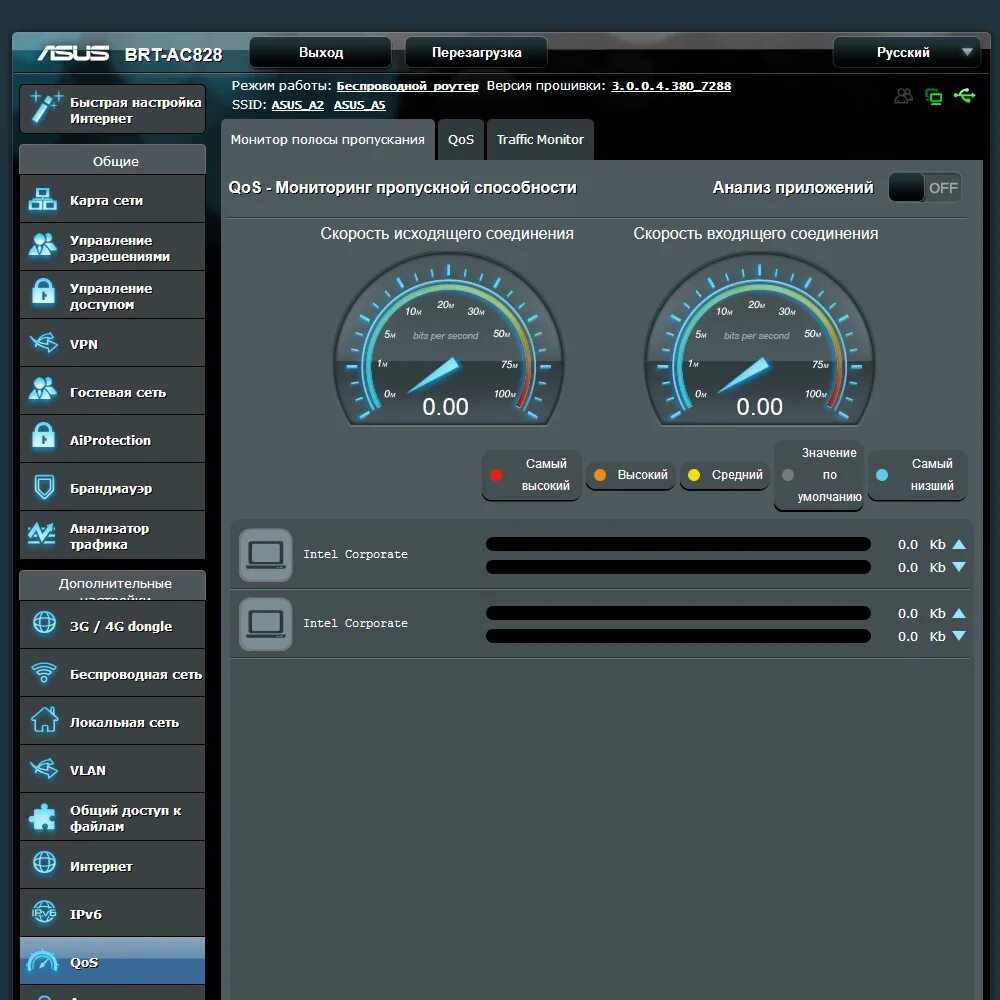1000x1000 pixels.
Task: Click the 3G / 4G dongle globe icon
Action: (45, 622)
